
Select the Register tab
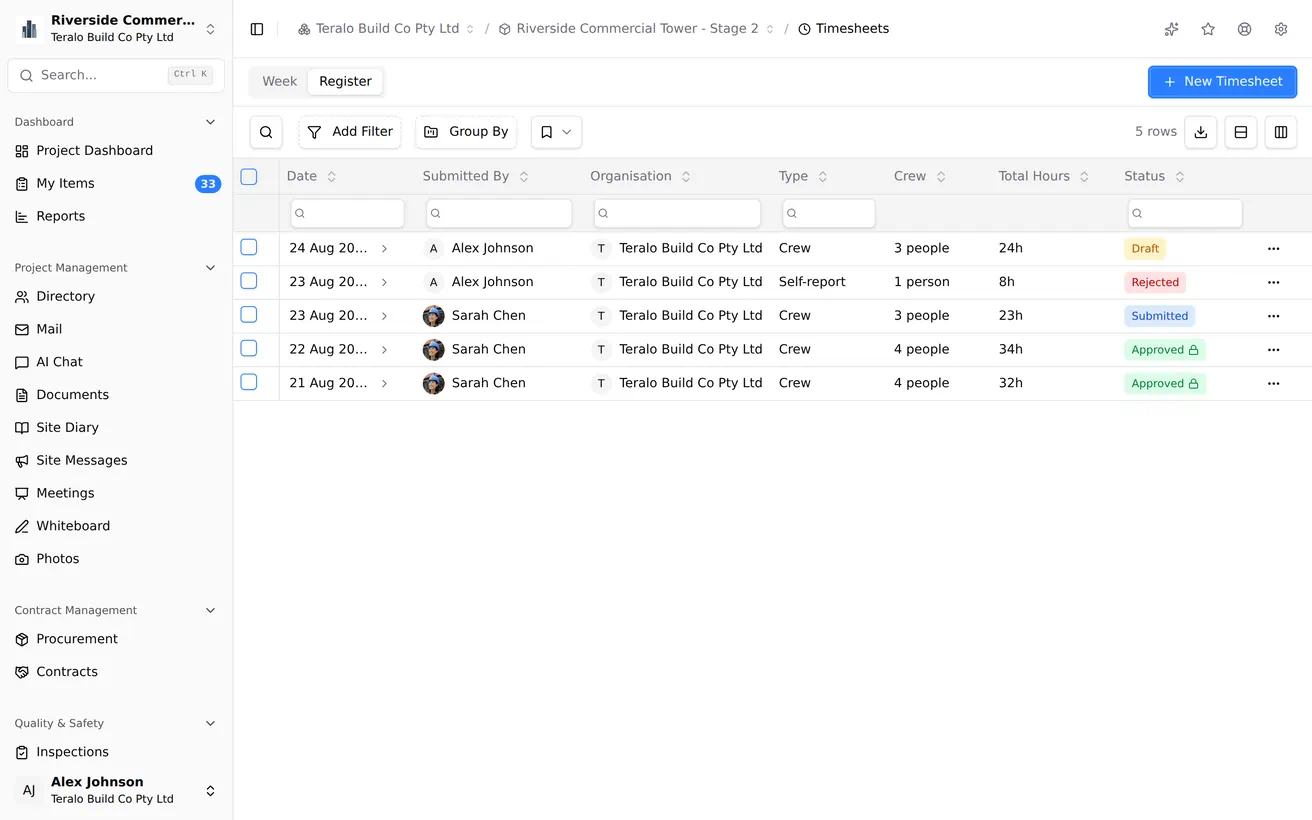pos(345,82)
